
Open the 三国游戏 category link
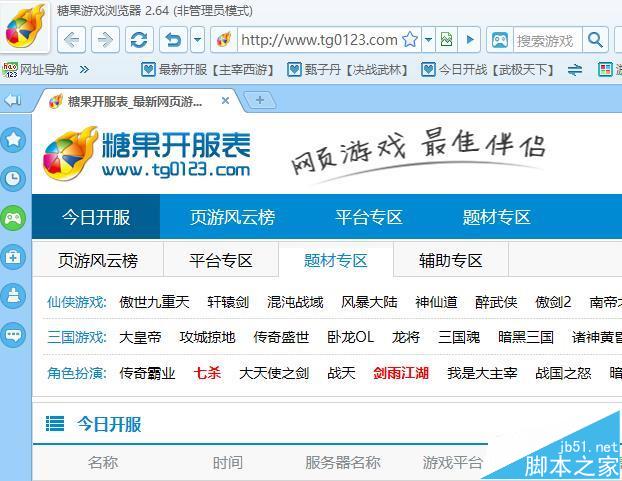77,337
